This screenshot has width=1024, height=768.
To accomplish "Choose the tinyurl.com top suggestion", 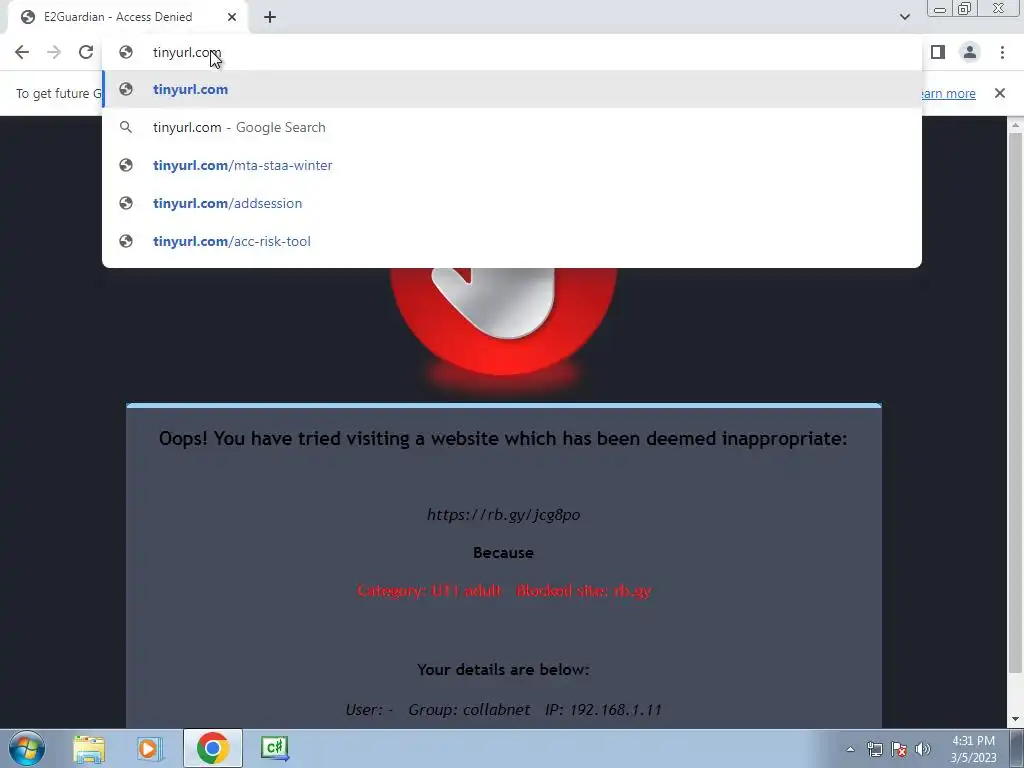I will [512, 89].
